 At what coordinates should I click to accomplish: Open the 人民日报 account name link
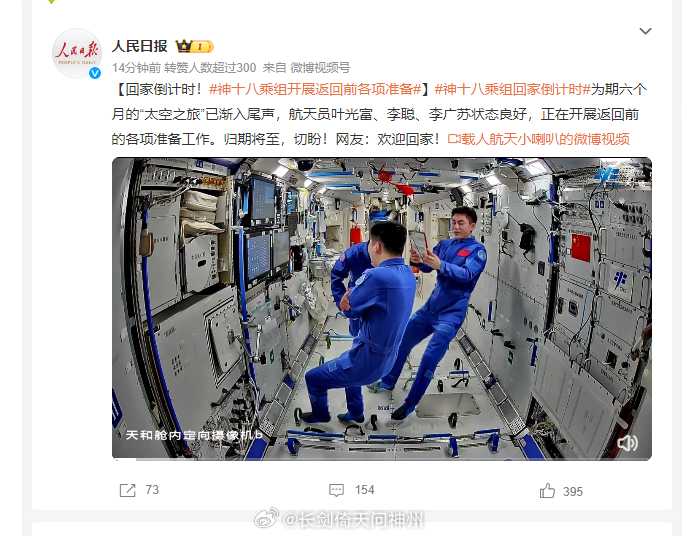(x=140, y=46)
